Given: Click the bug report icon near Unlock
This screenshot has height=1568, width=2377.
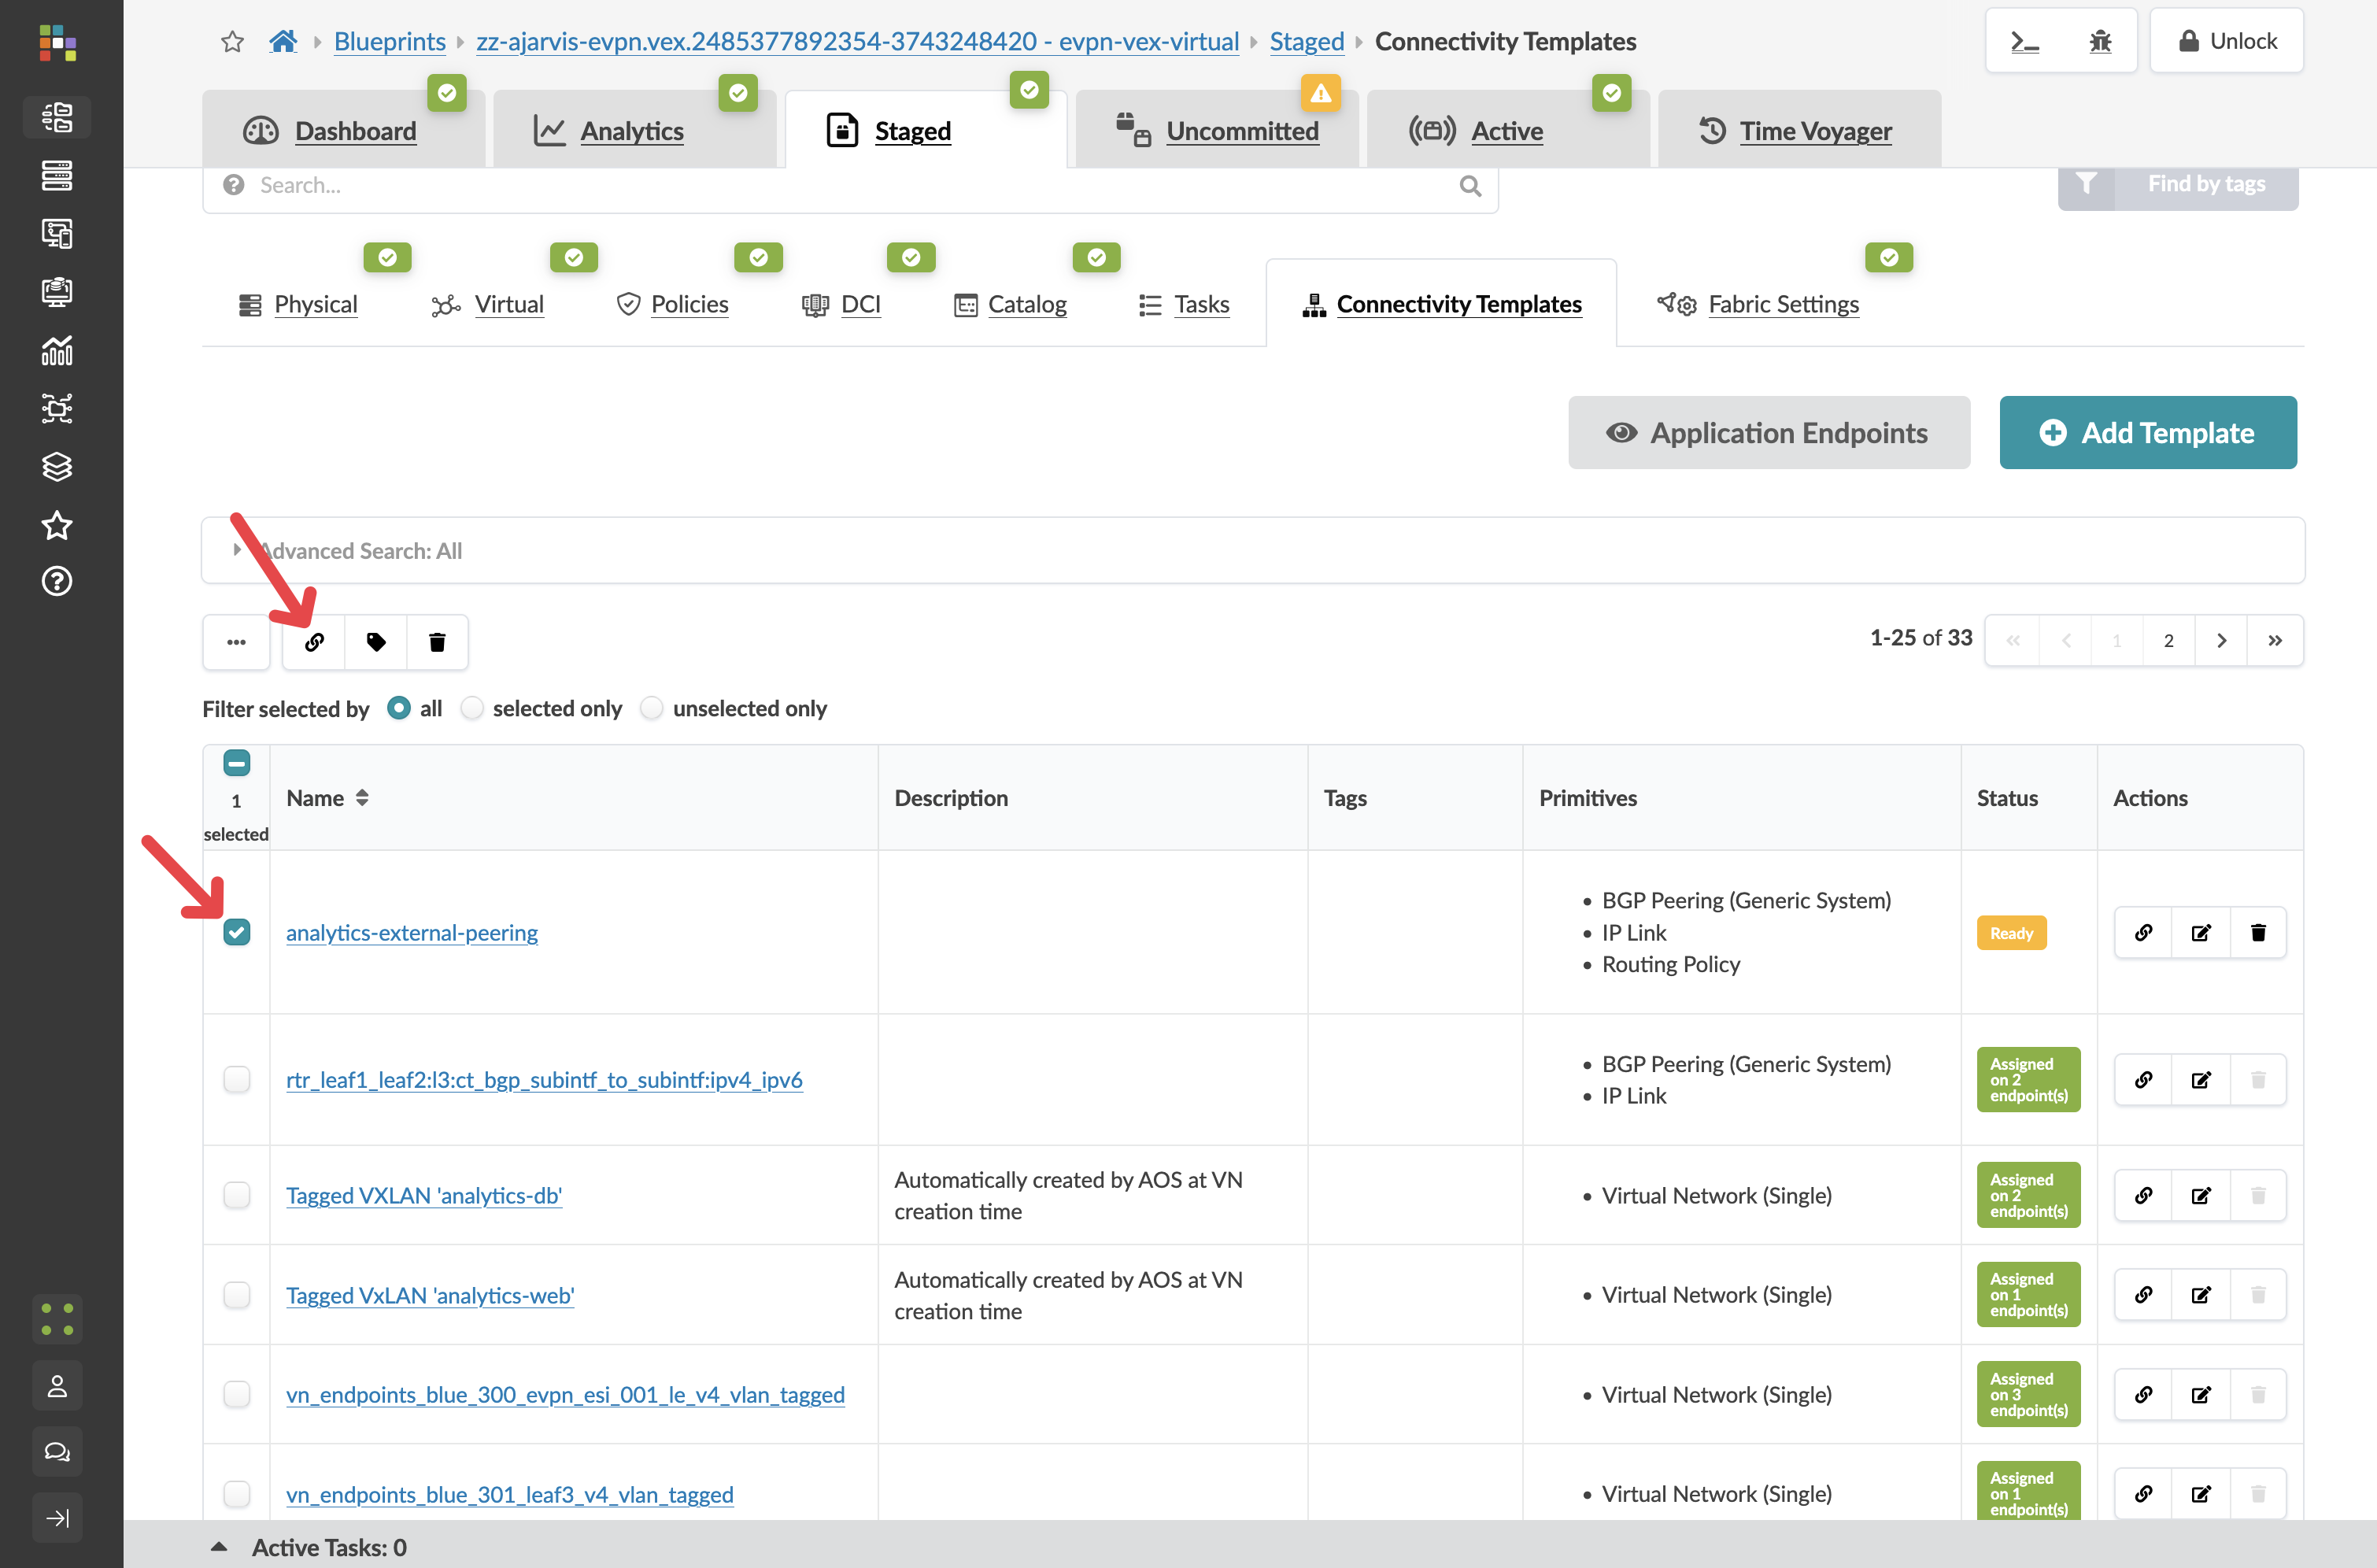Looking at the screenshot, I should click(2101, 41).
